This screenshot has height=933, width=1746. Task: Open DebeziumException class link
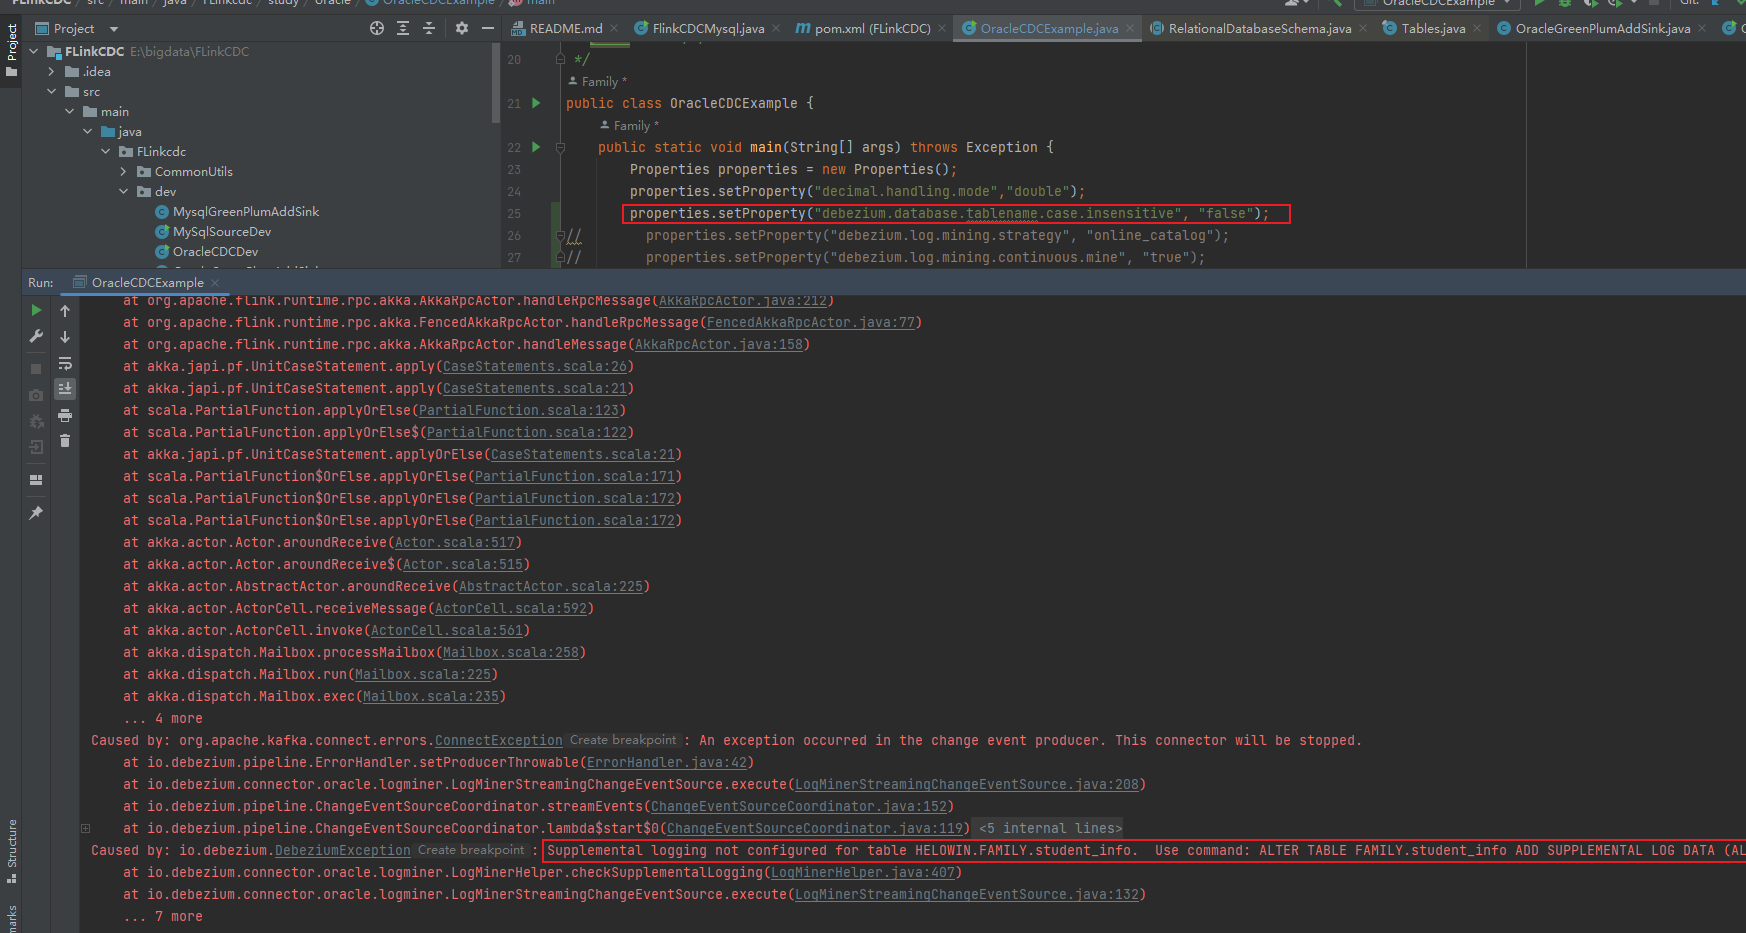343,850
